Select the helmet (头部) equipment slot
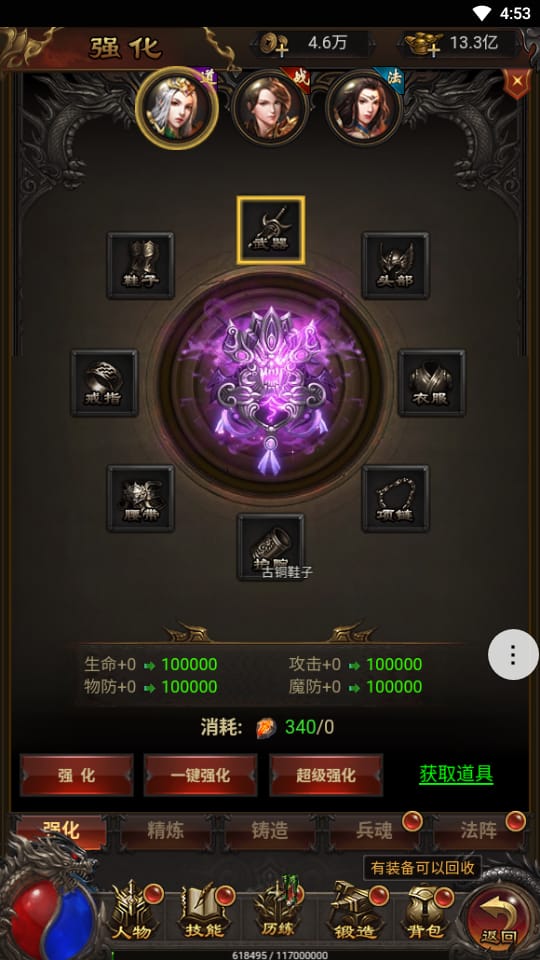540x960 pixels. click(x=396, y=265)
